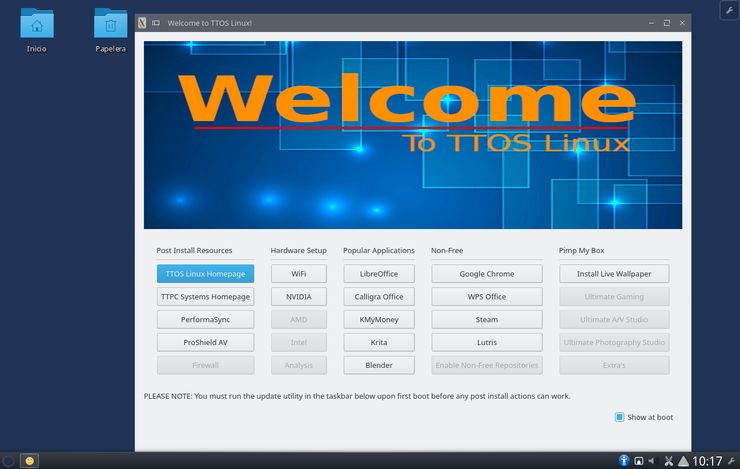The width and height of the screenshot is (740, 469).
Task: Click the disabled Ultimate Gaming button
Action: (x=614, y=297)
